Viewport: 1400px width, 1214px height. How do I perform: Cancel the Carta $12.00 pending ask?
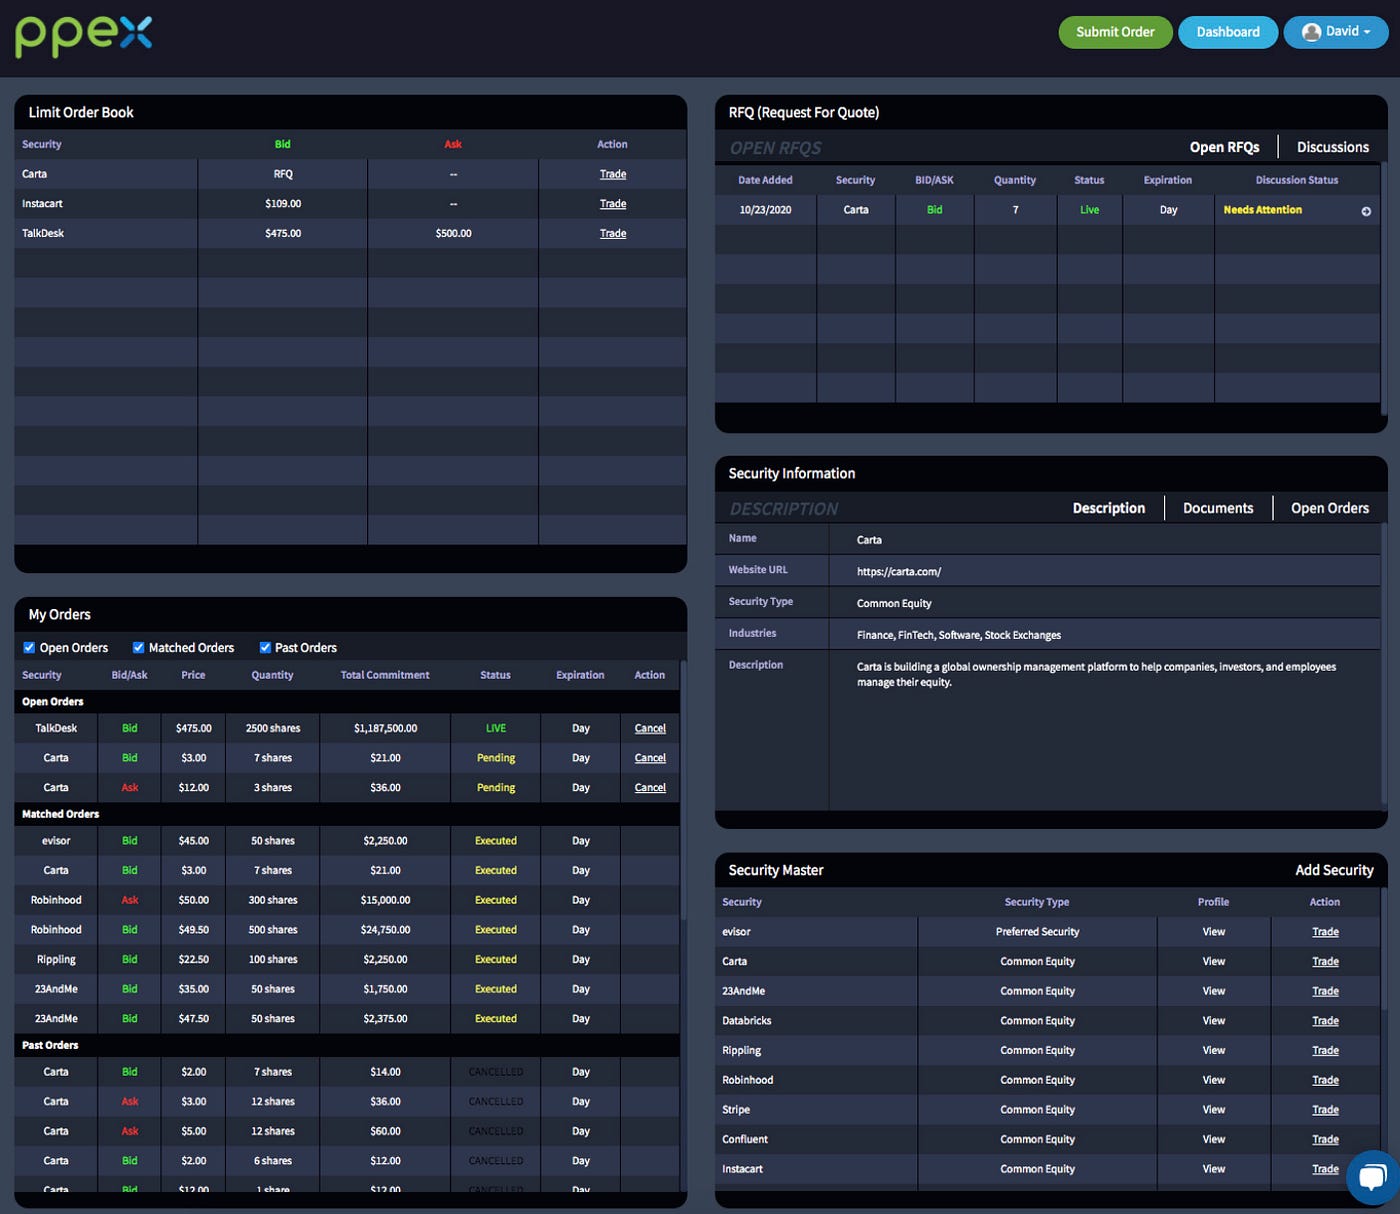click(x=650, y=788)
